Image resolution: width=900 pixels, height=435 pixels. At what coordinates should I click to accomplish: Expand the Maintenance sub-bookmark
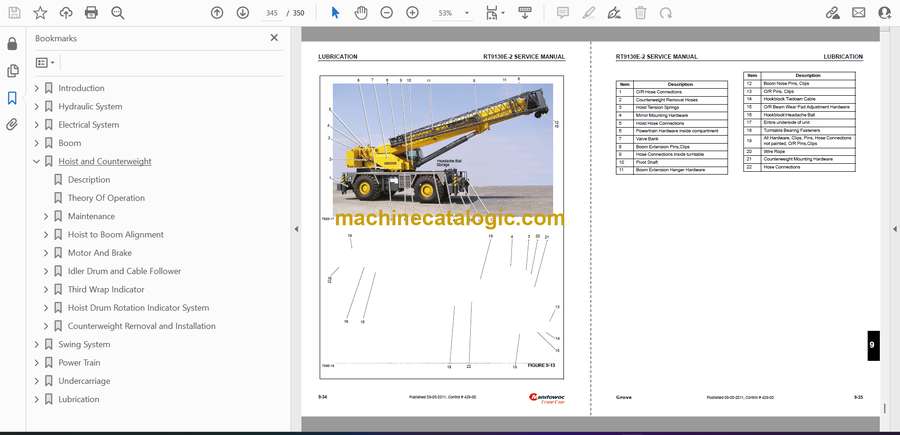point(46,216)
